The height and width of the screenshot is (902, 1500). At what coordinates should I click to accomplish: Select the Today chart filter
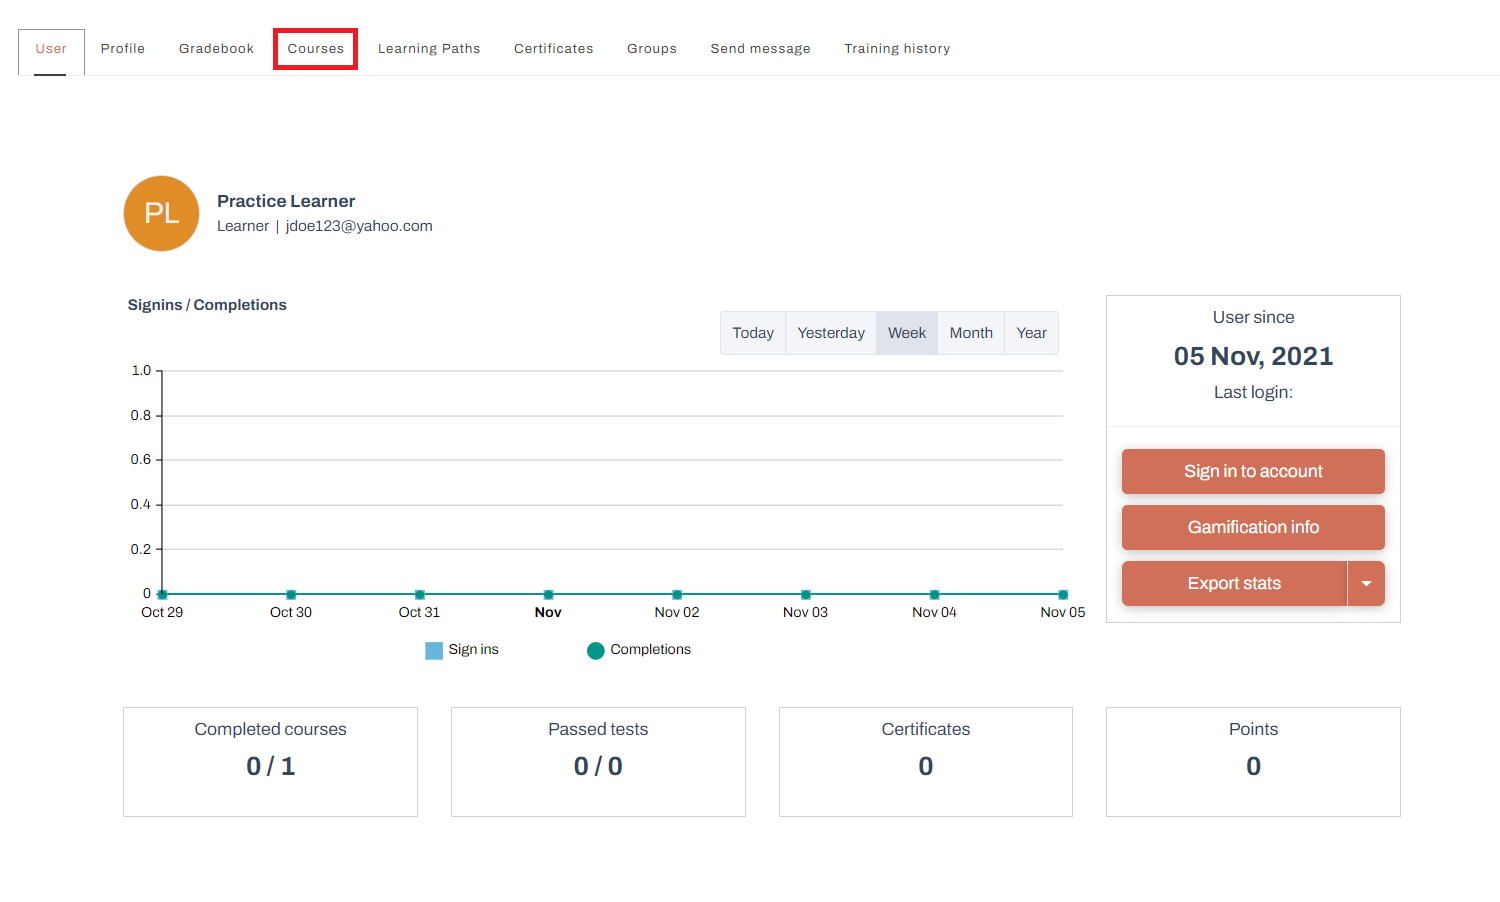pyautogui.click(x=753, y=332)
